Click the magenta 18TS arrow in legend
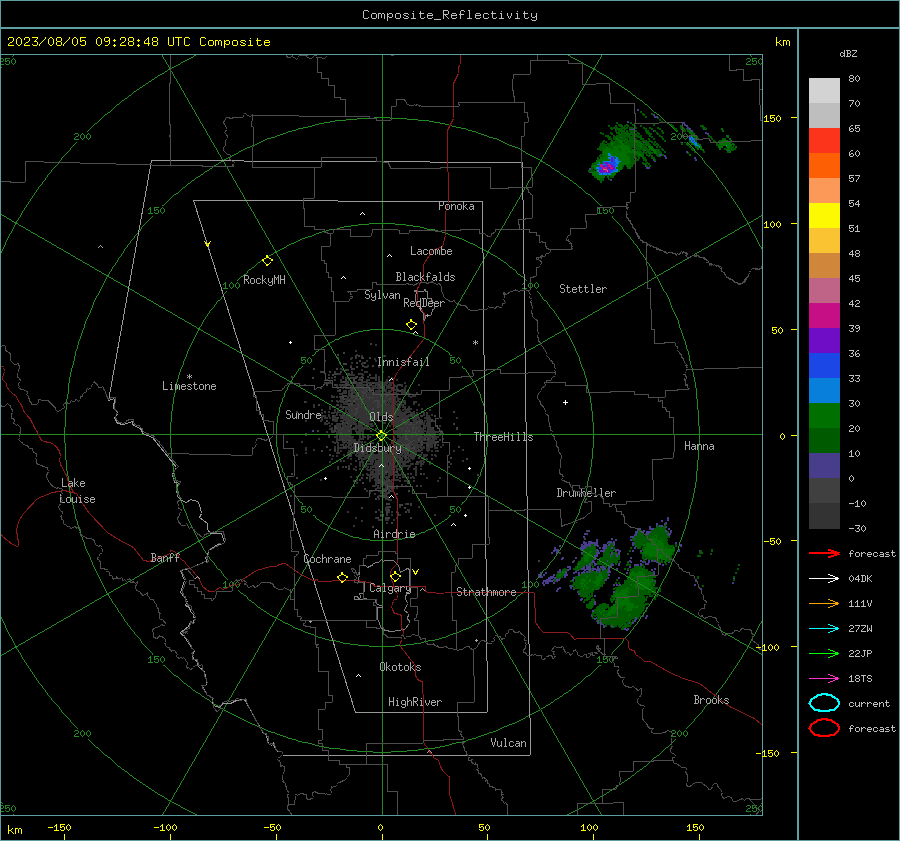Viewport: 900px width, 841px height. click(x=824, y=679)
